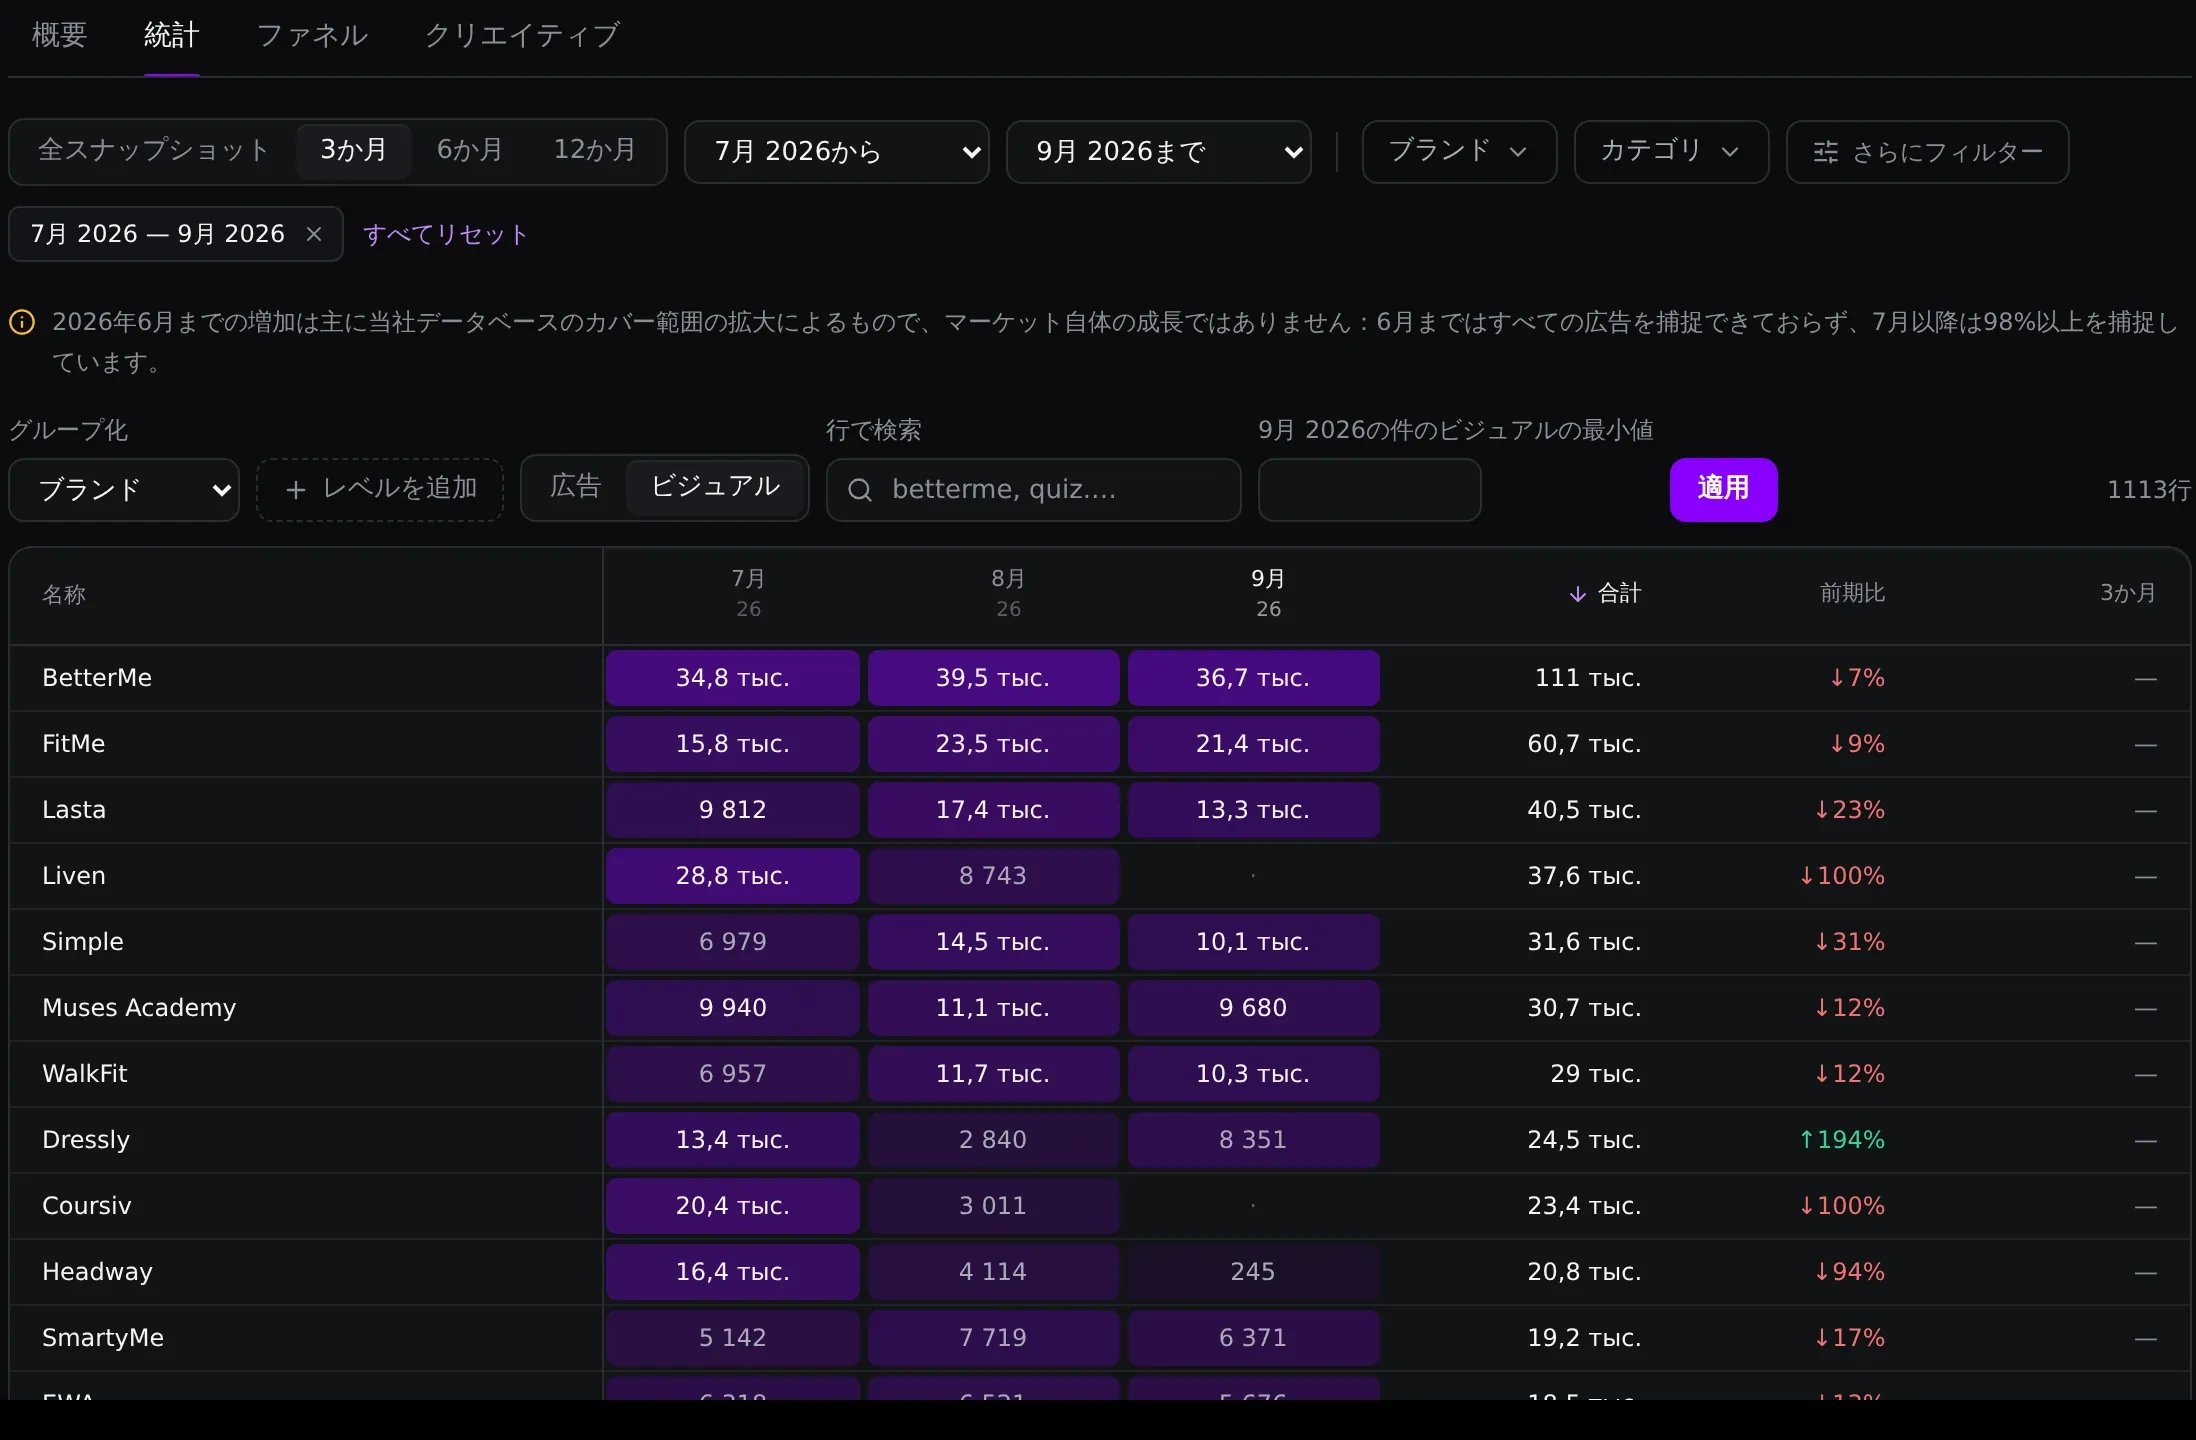Expand the カテゴリ filter dropdown
The width and height of the screenshot is (2196, 1440).
pos(1671,152)
